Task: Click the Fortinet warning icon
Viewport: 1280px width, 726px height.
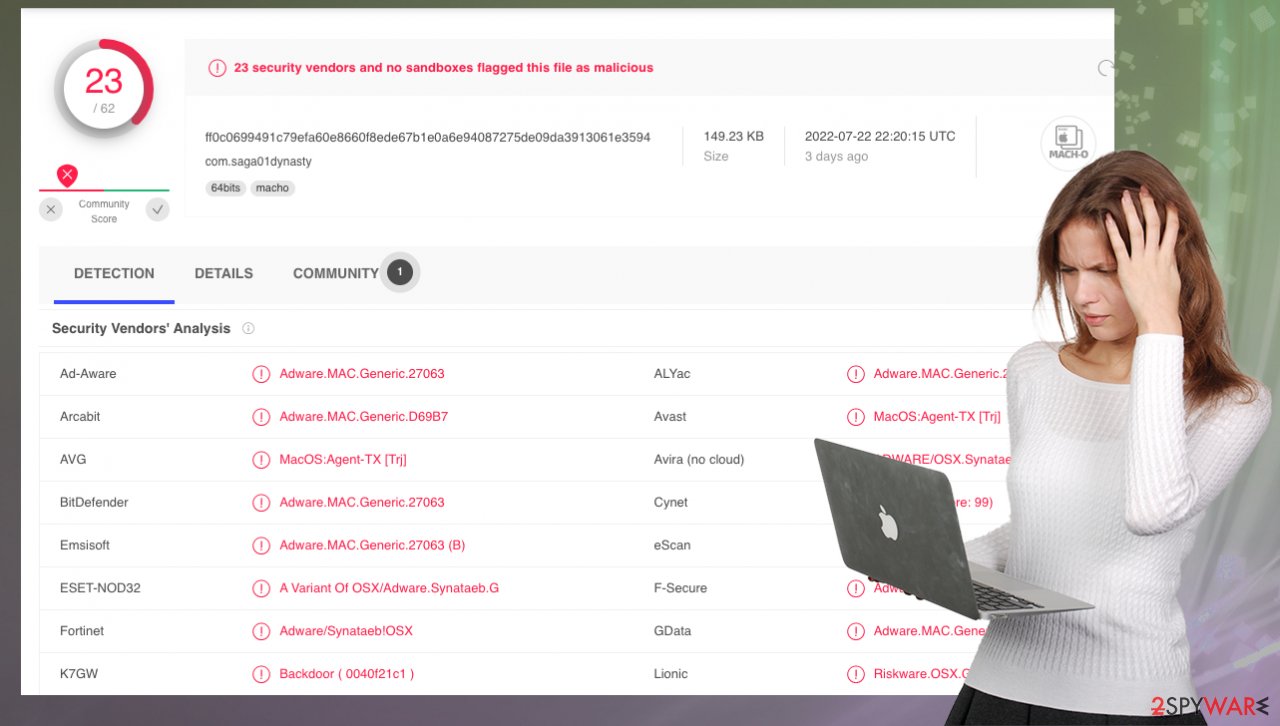Action: 261,631
